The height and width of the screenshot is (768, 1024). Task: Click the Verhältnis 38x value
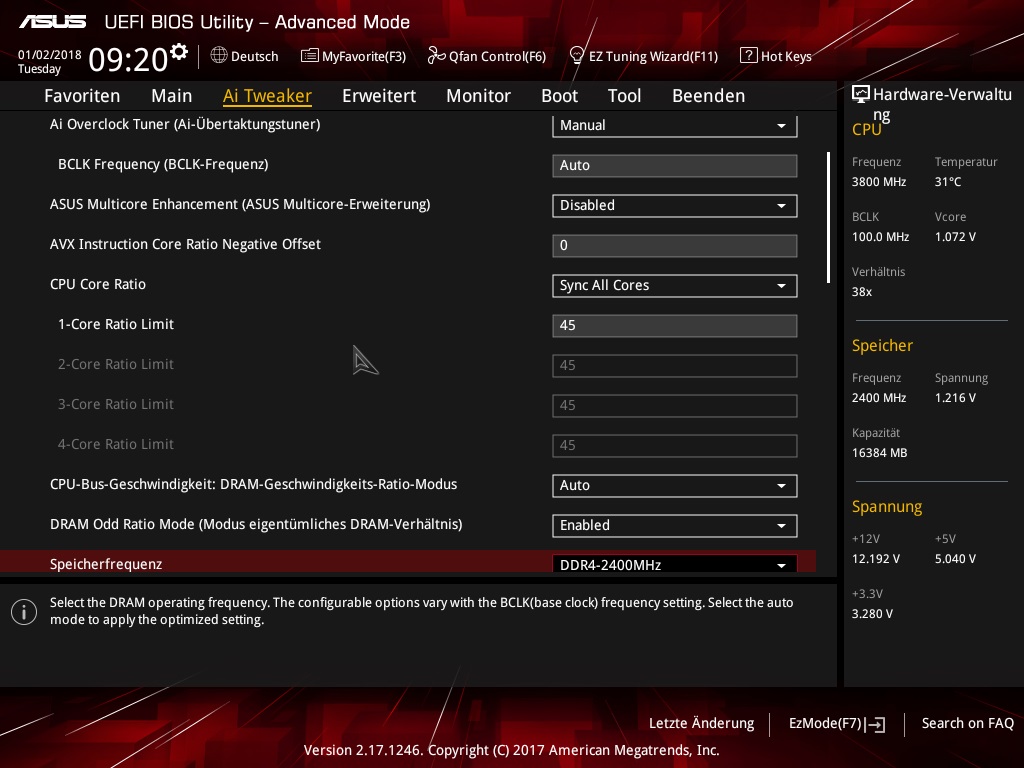pyautogui.click(x=862, y=292)
